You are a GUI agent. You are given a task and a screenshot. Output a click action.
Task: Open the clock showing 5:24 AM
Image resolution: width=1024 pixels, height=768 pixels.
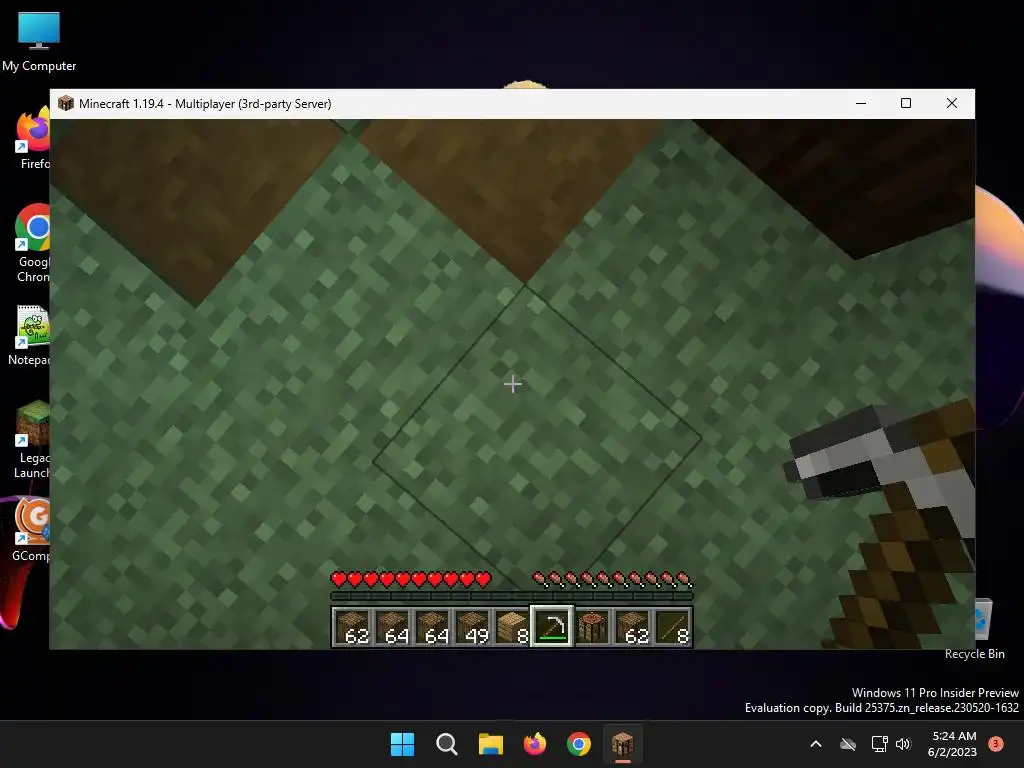coord(952,744)
